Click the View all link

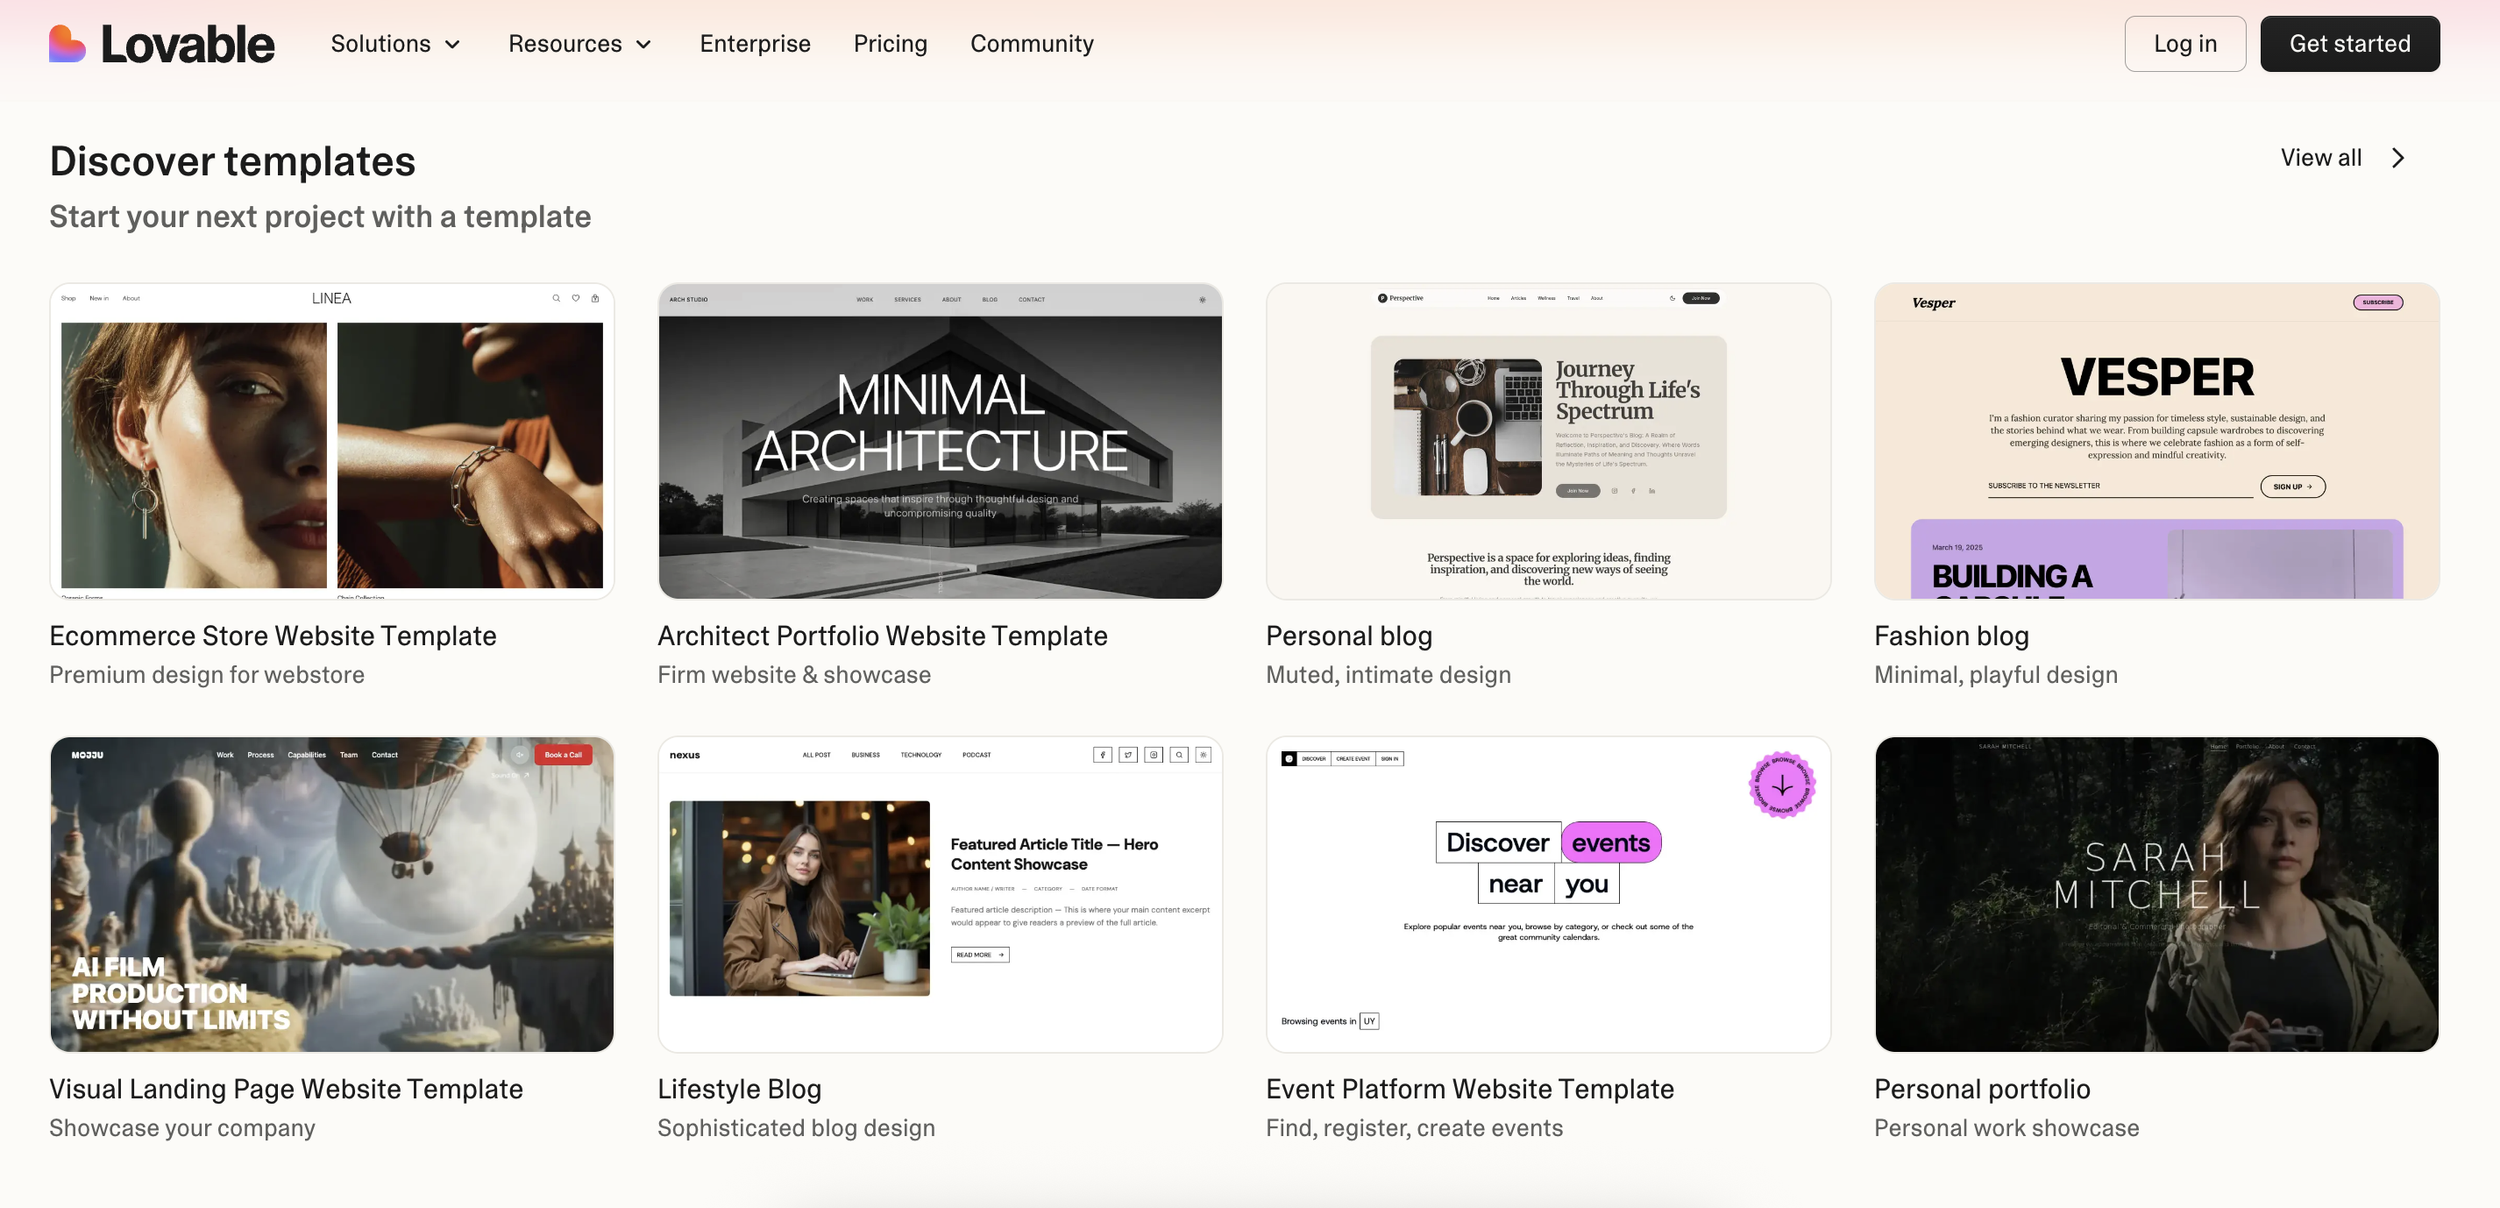[2321, 157]
